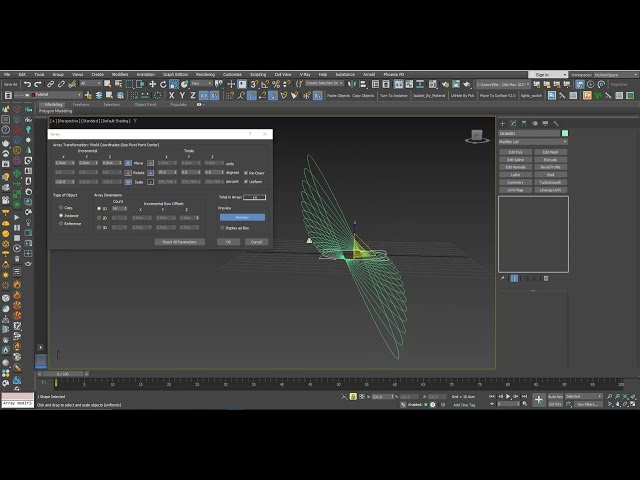Toggle the Re-Orient checkbox
640x480 pixels.
[x=246, y=173]
